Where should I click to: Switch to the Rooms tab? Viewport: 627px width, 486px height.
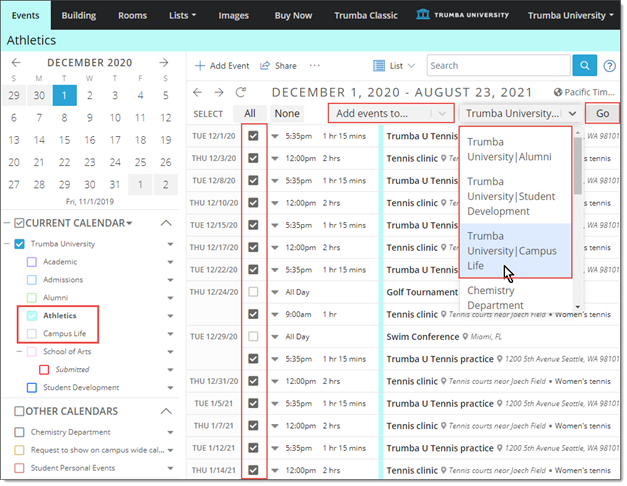[132, 15]
